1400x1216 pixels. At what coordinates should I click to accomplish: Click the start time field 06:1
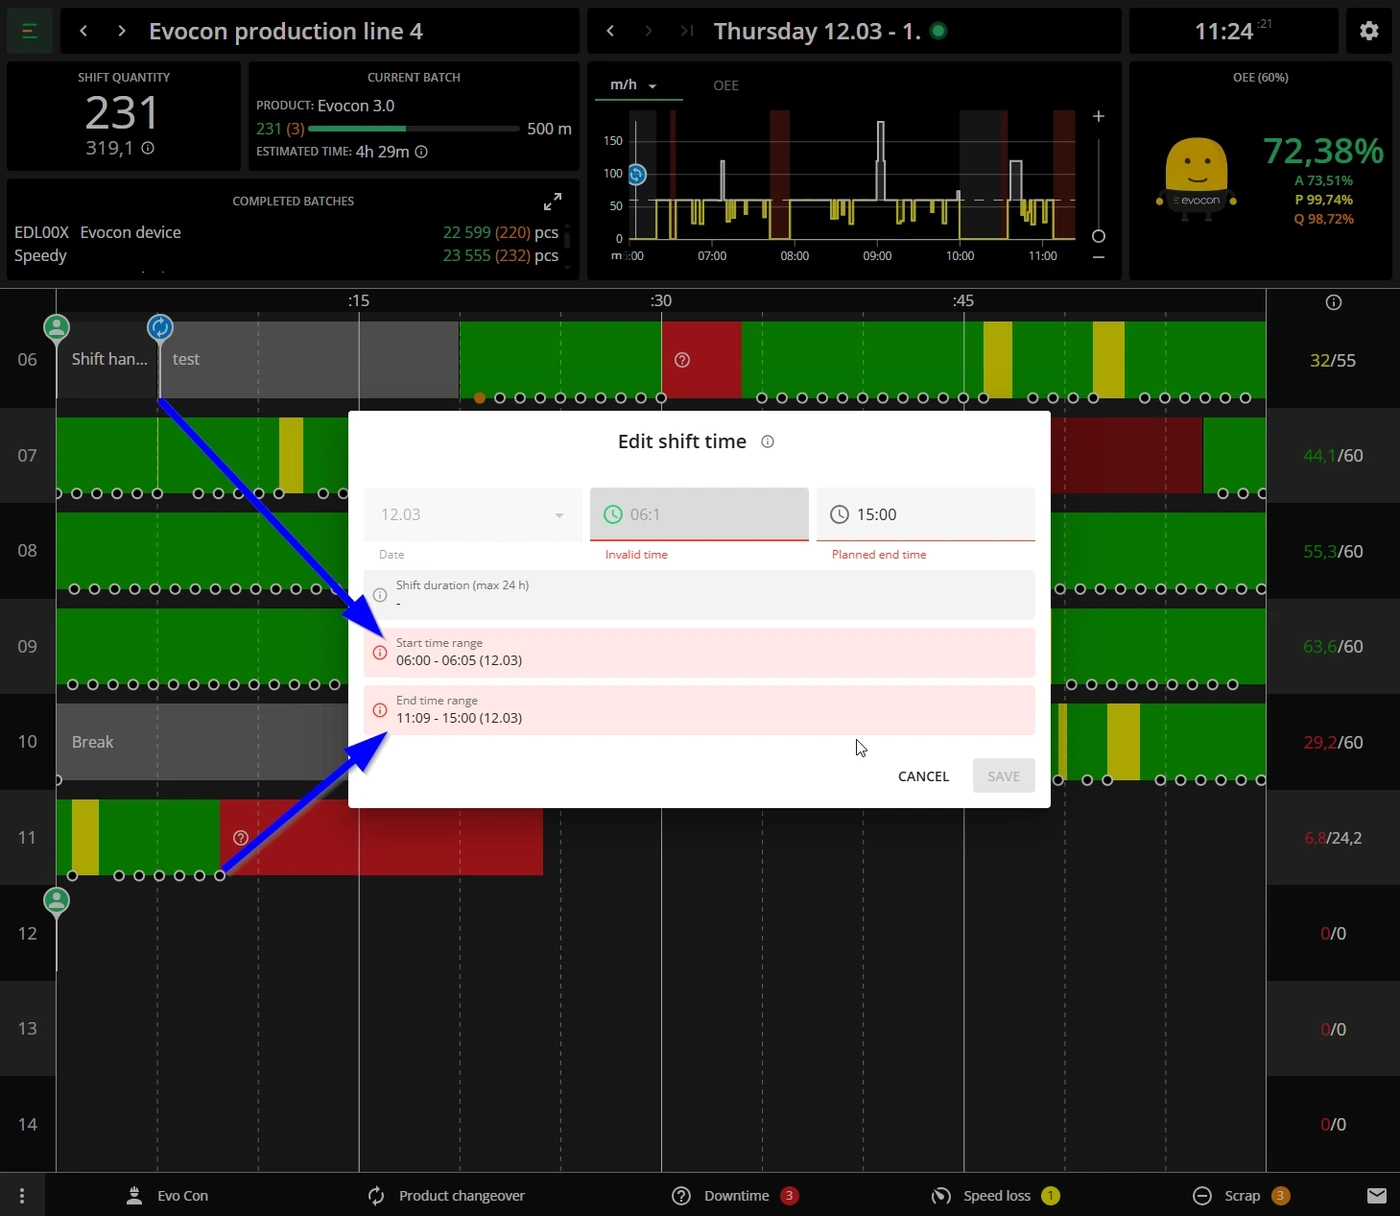(x=699, y=514)
